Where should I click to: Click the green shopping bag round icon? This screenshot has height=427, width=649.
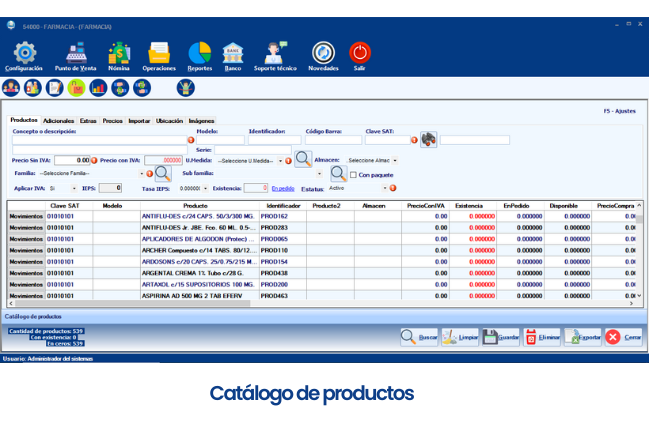point(77,88)
